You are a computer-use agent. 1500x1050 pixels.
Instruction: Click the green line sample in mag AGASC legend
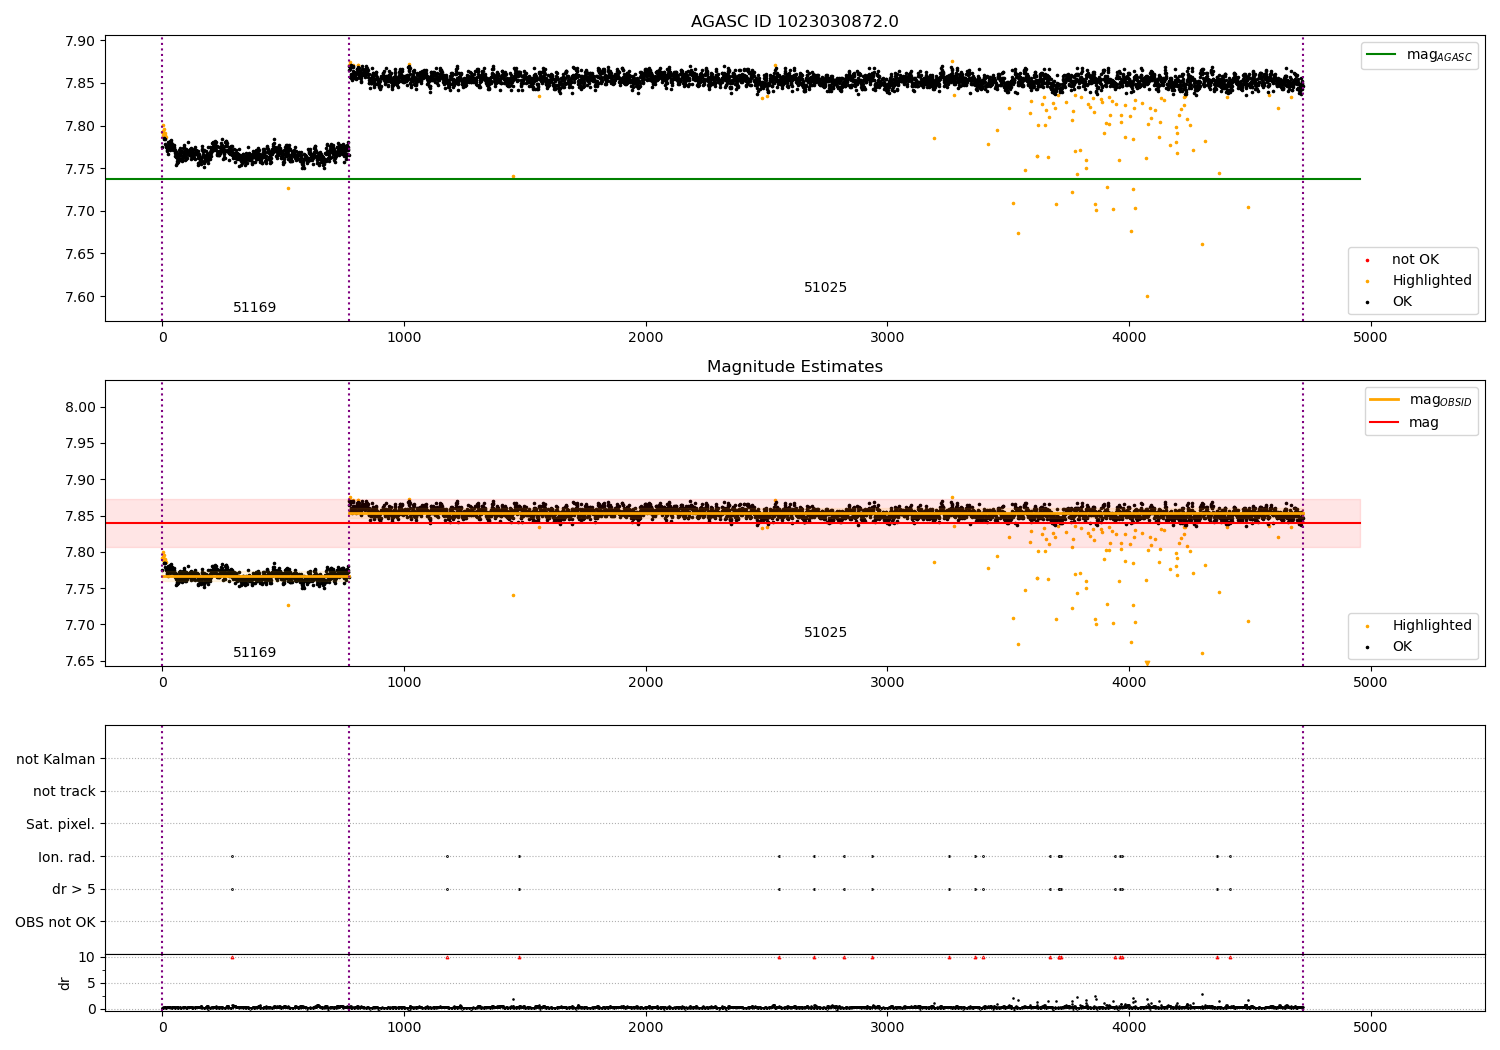click(1382, 54)
